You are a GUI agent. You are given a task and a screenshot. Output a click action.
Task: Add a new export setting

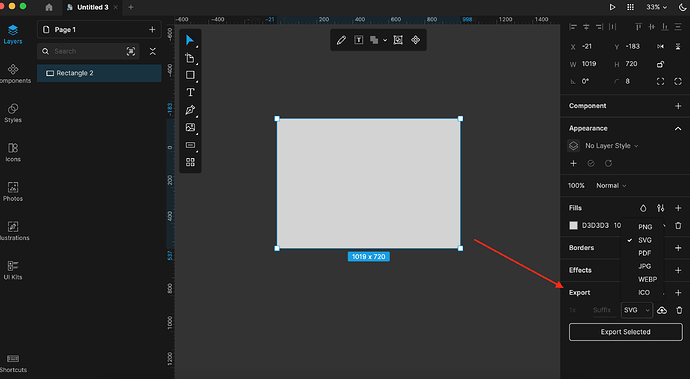(678, 293)
